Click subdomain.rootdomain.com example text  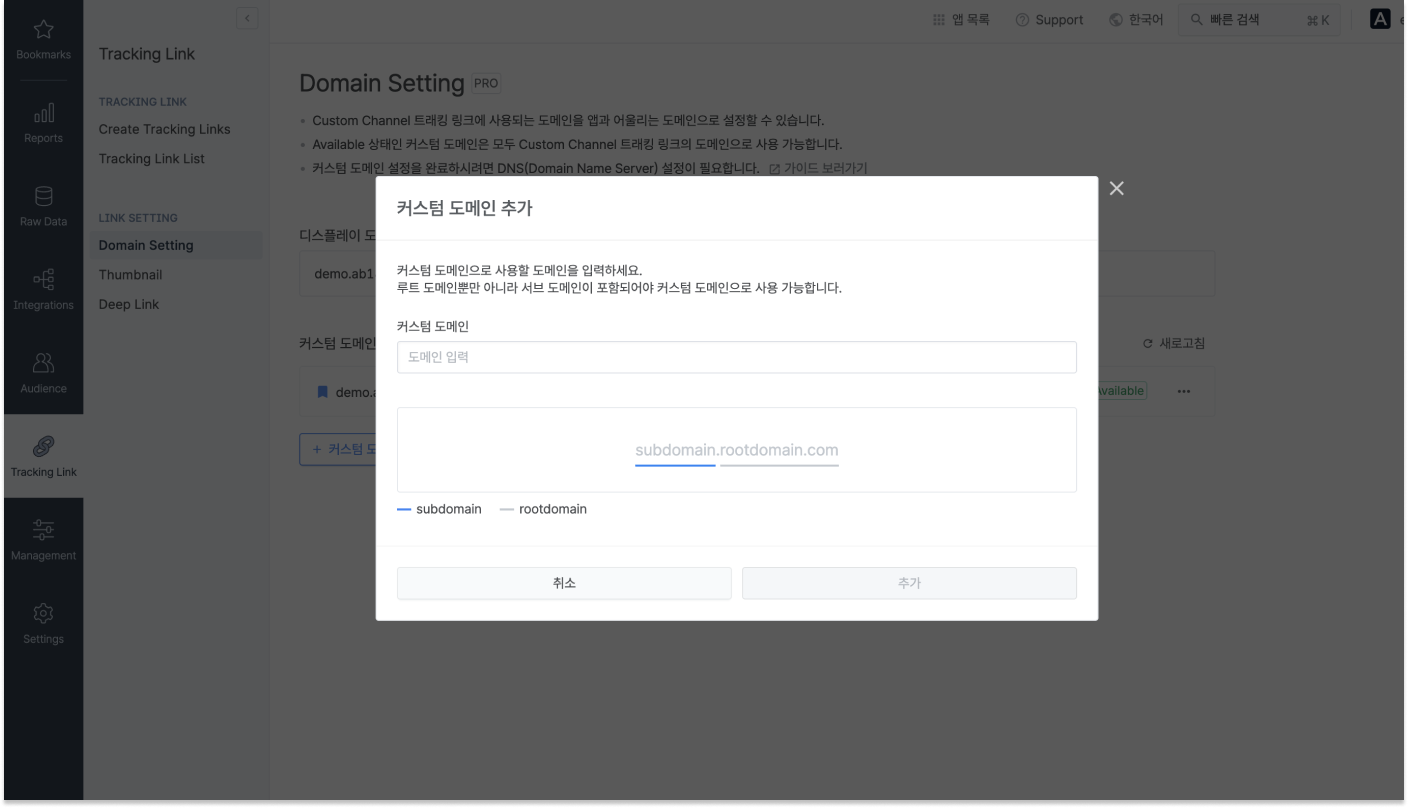(x=737, y=450)
